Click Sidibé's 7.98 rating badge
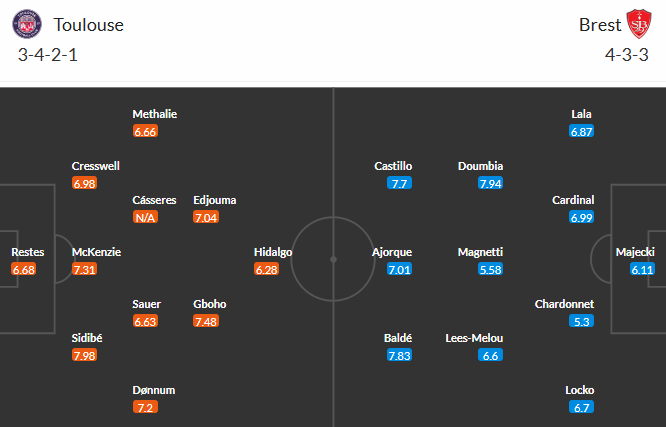The image size is (666, 427). (85, 356)
